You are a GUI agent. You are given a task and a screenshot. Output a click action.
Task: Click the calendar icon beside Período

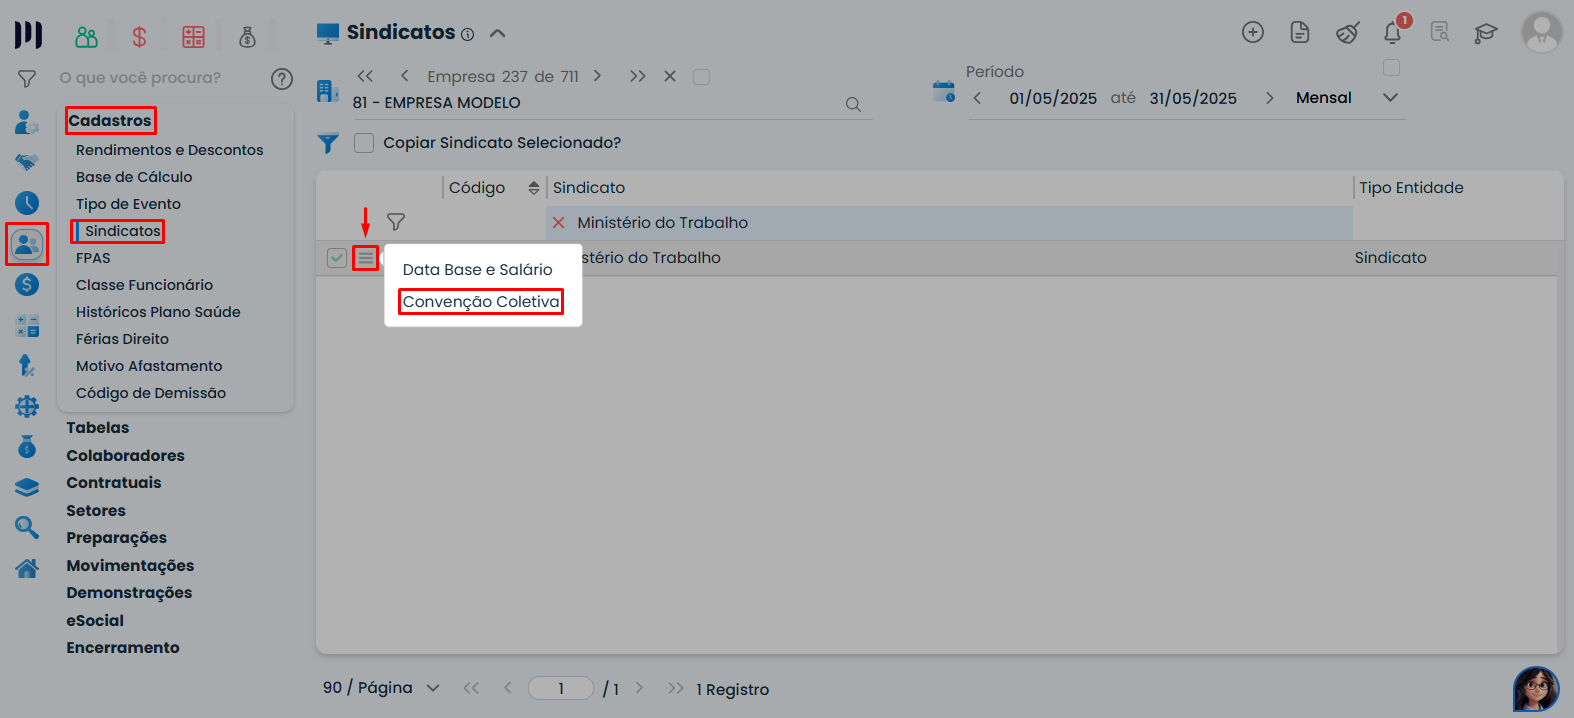(x=943, y=92)
